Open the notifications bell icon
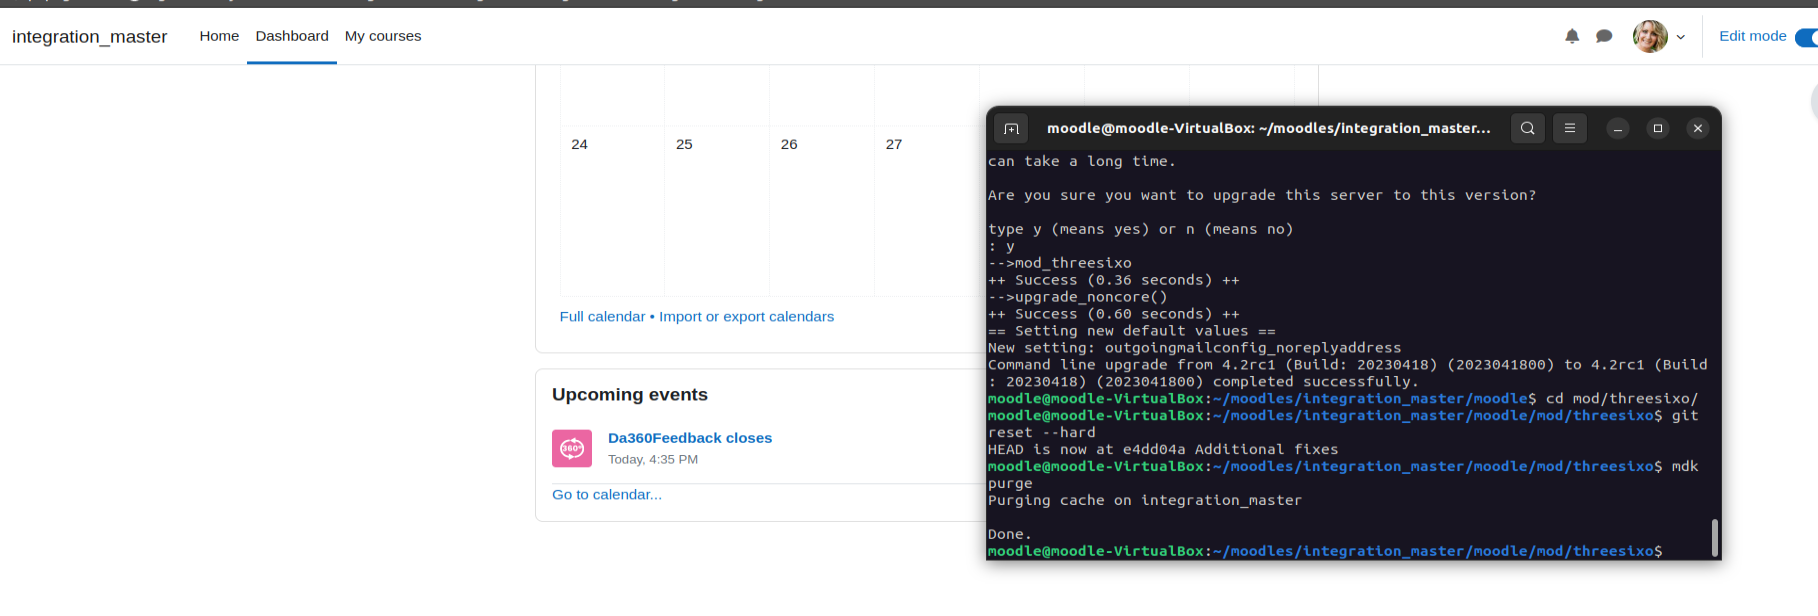 point(1572,36)
